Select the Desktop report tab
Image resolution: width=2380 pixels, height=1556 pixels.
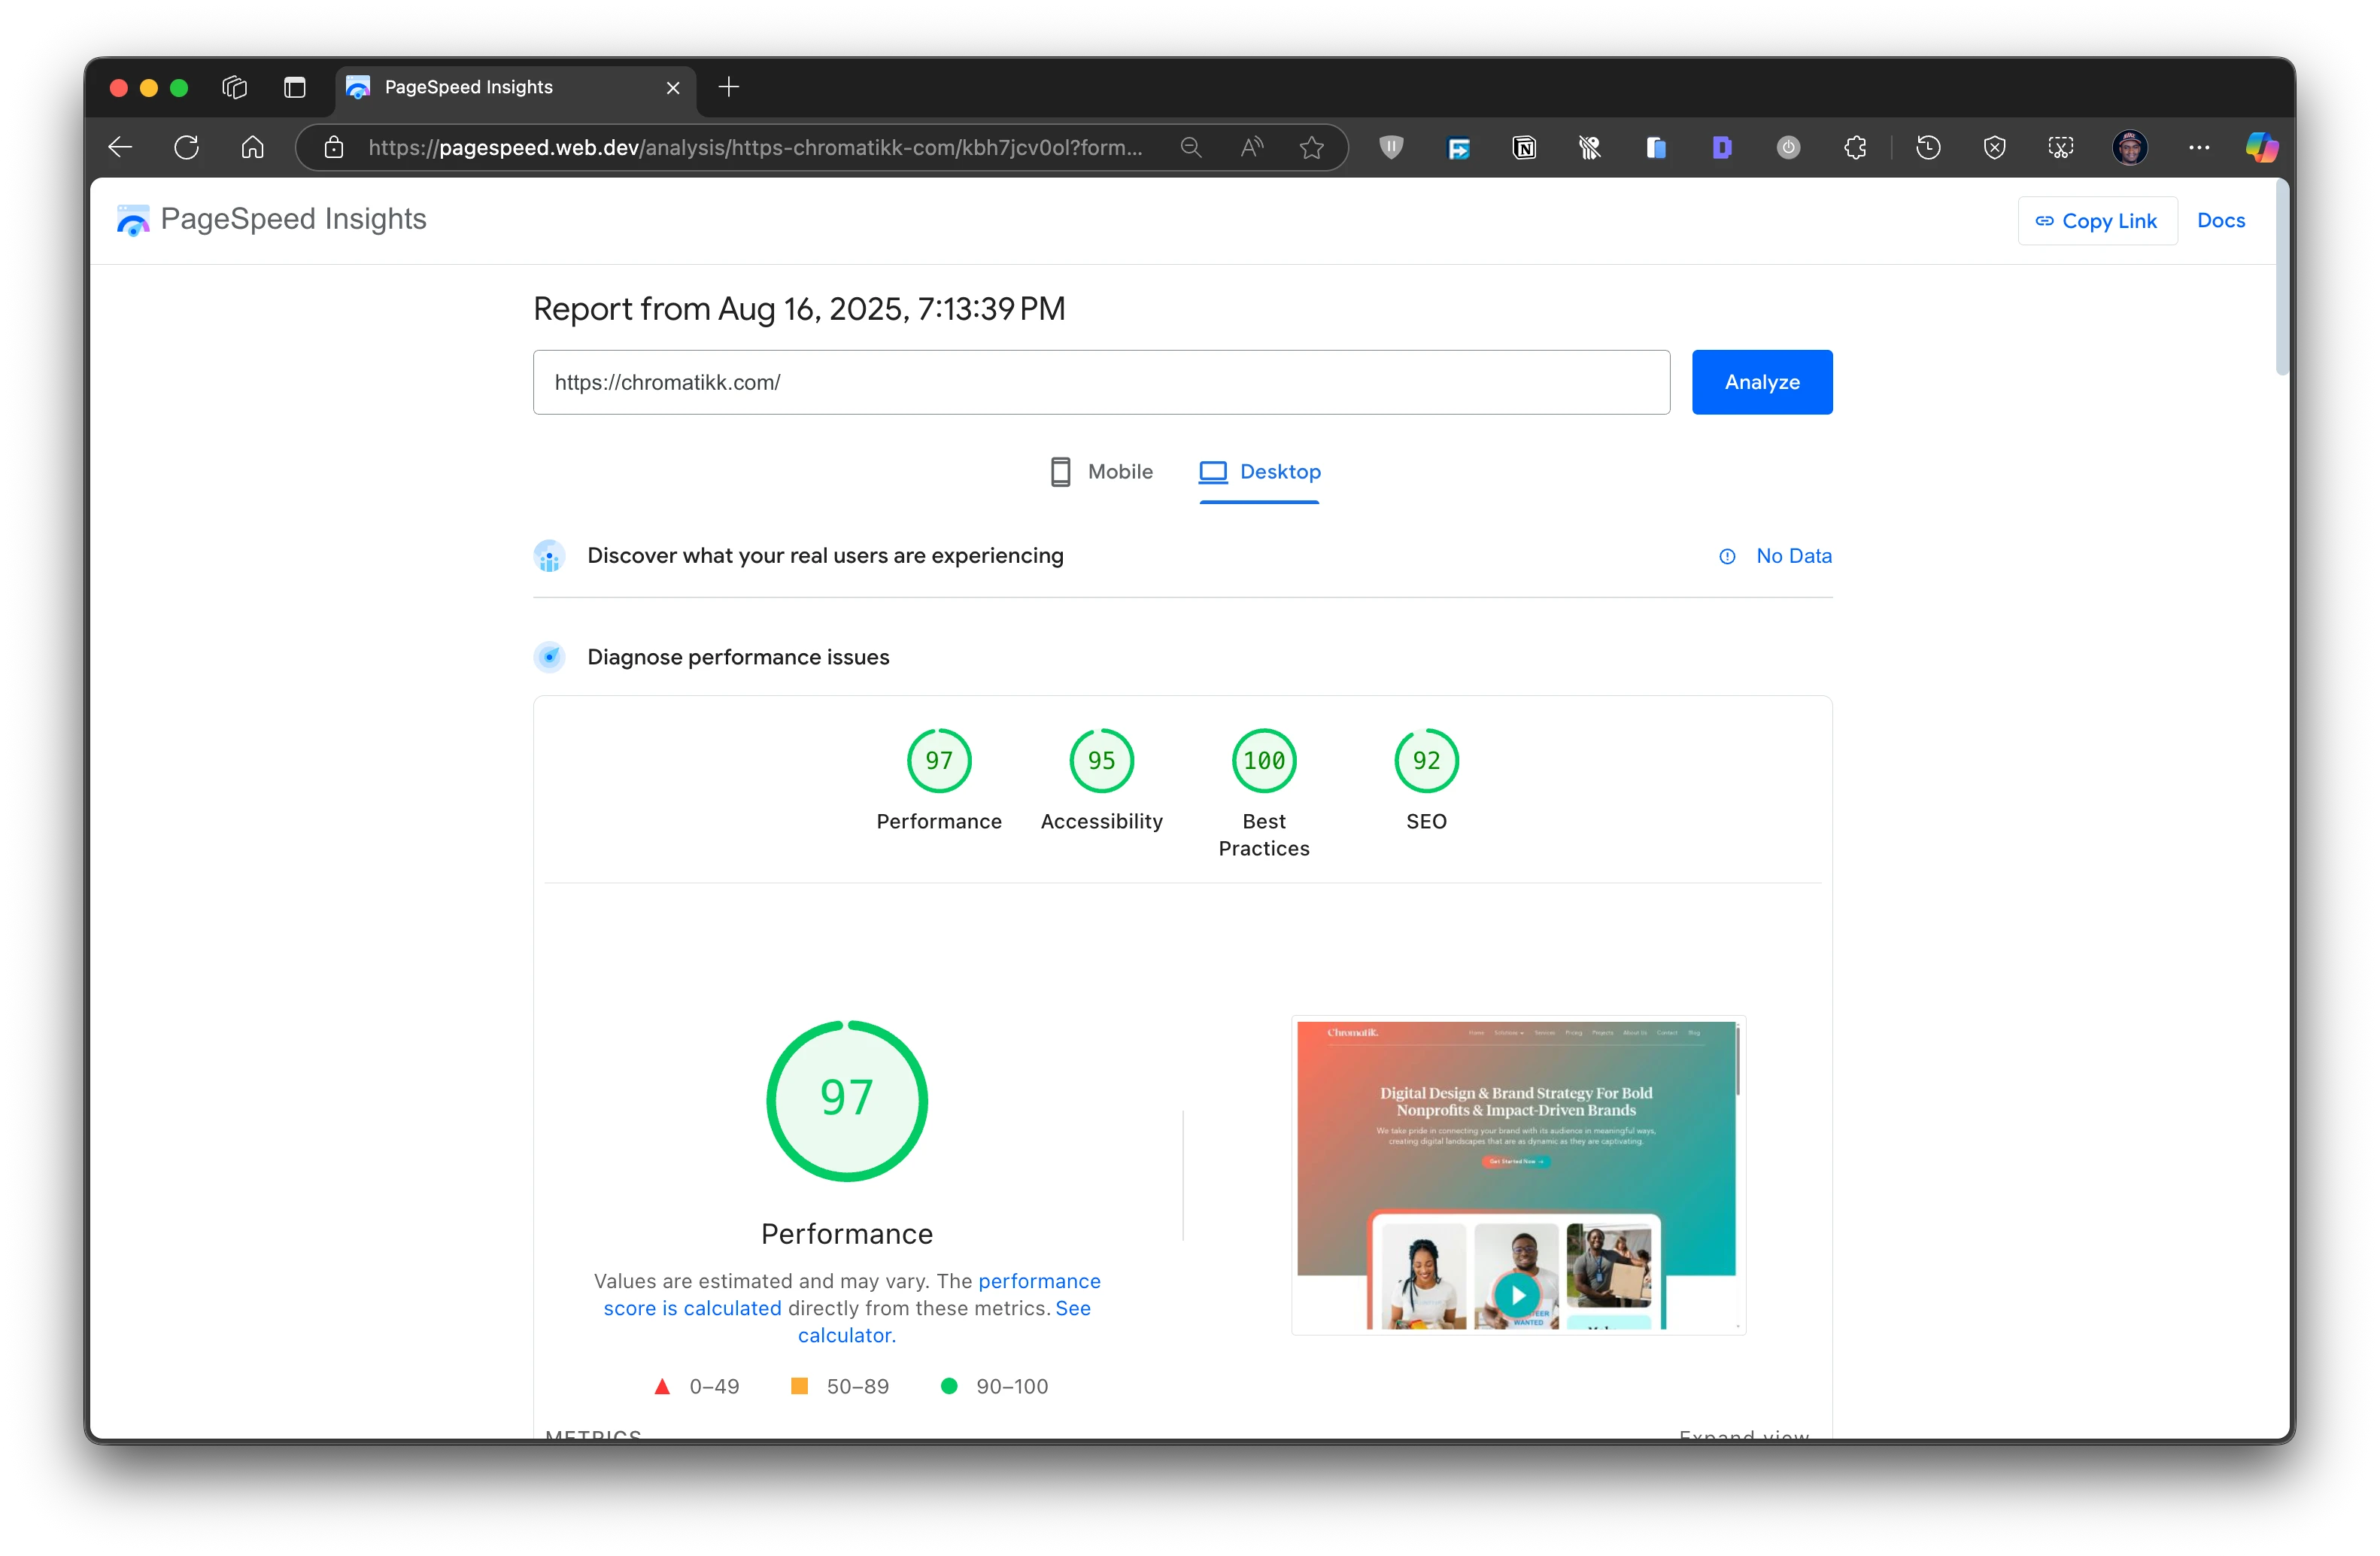(1260, 472)
